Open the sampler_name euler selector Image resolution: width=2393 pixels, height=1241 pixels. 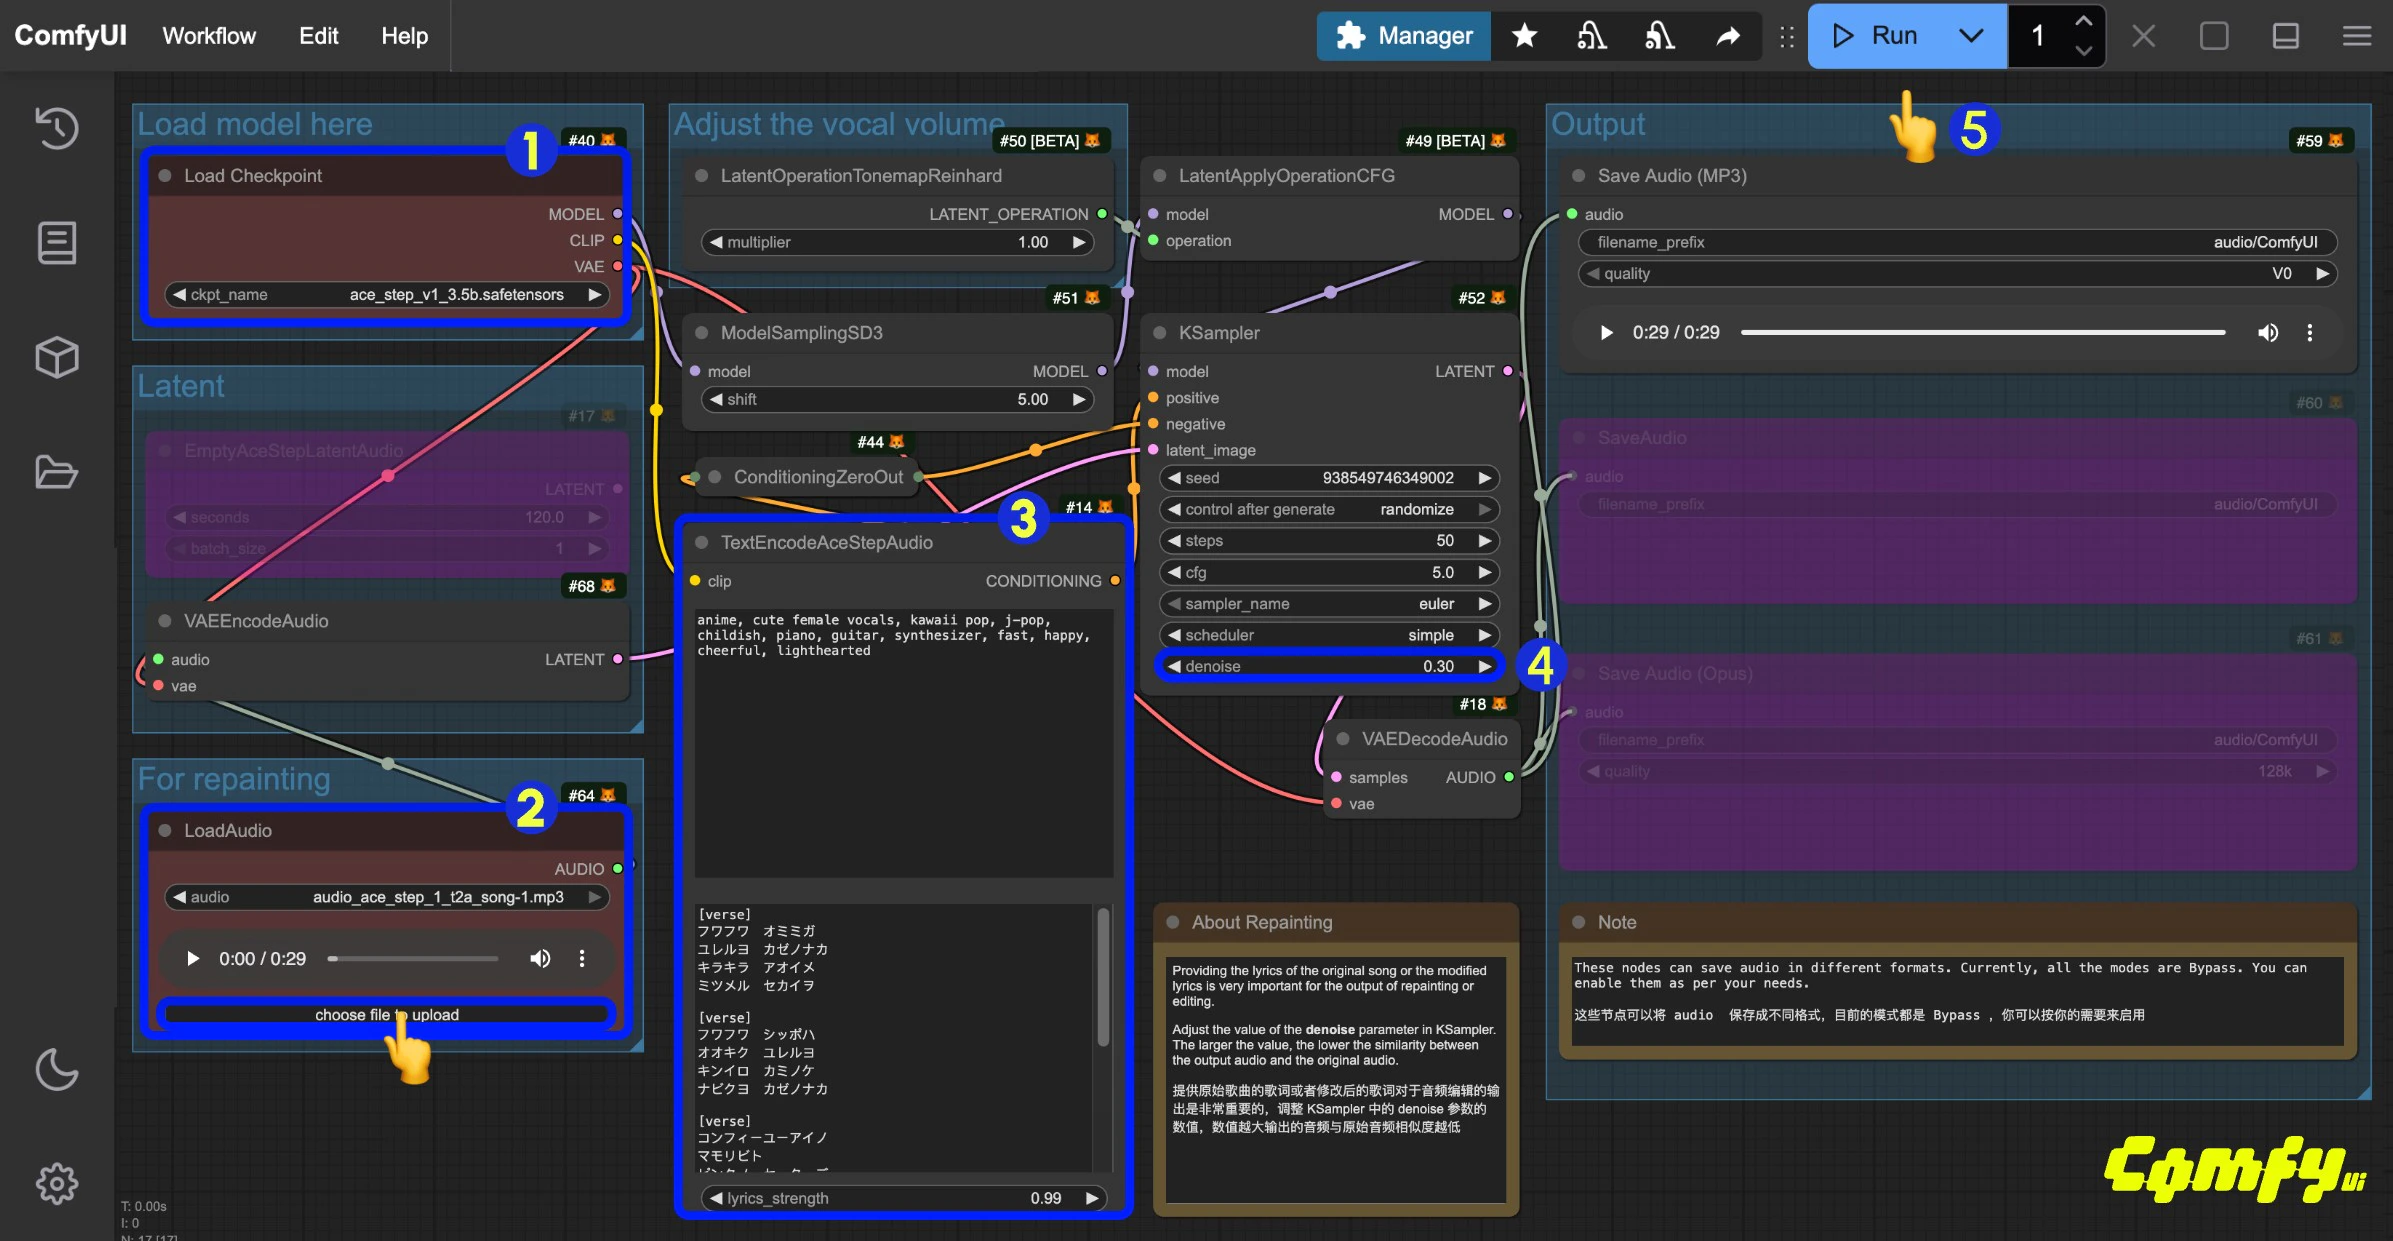click(1330, 604)
